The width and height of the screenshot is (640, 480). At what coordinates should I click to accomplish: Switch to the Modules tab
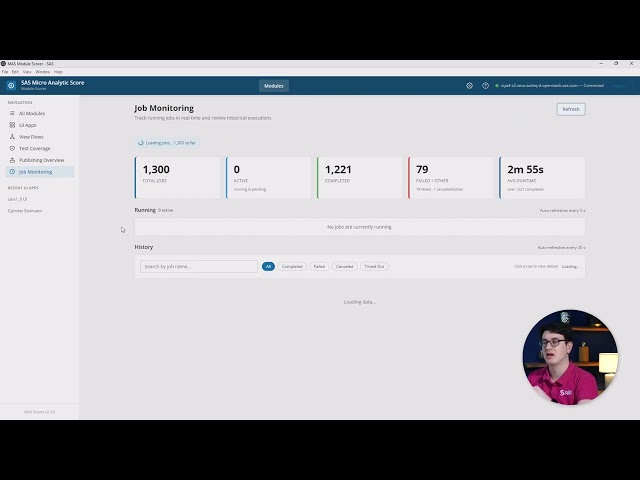point(273,86)
